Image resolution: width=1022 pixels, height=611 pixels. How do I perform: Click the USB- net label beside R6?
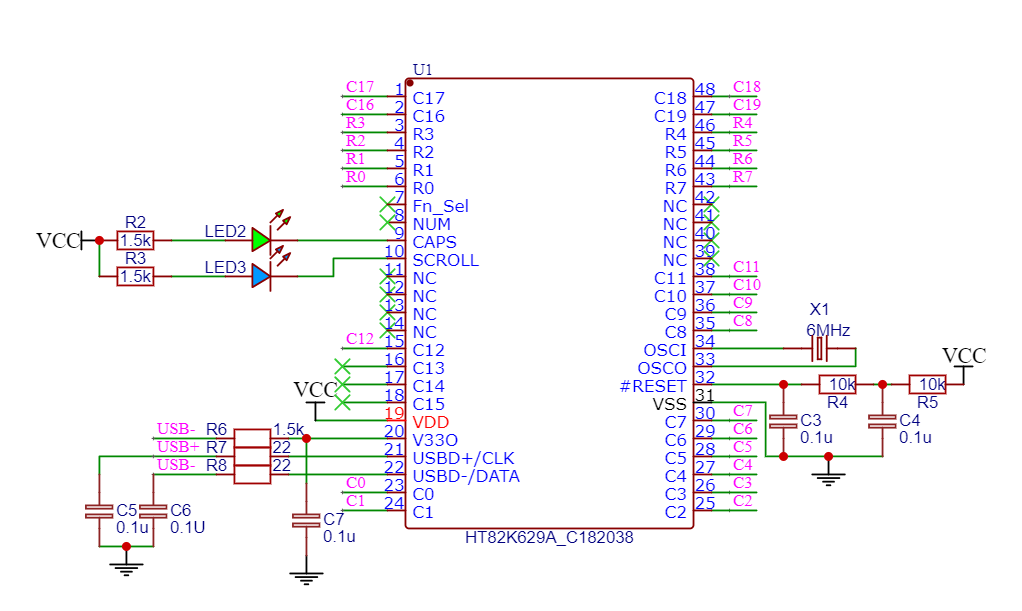click(176, 428)
